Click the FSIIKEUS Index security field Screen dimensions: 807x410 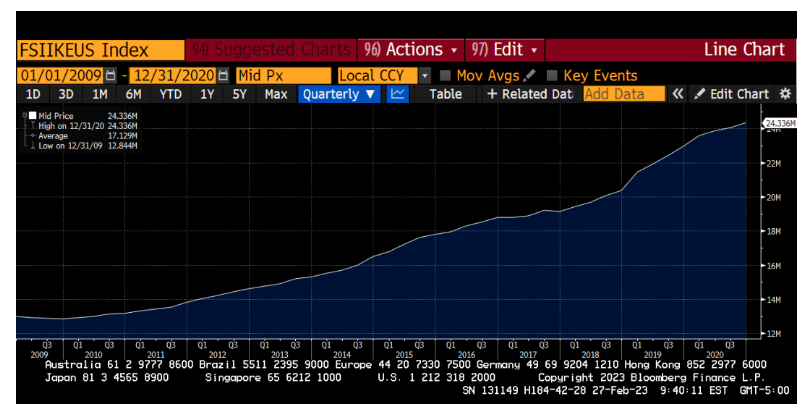click(x=100, y=50)
